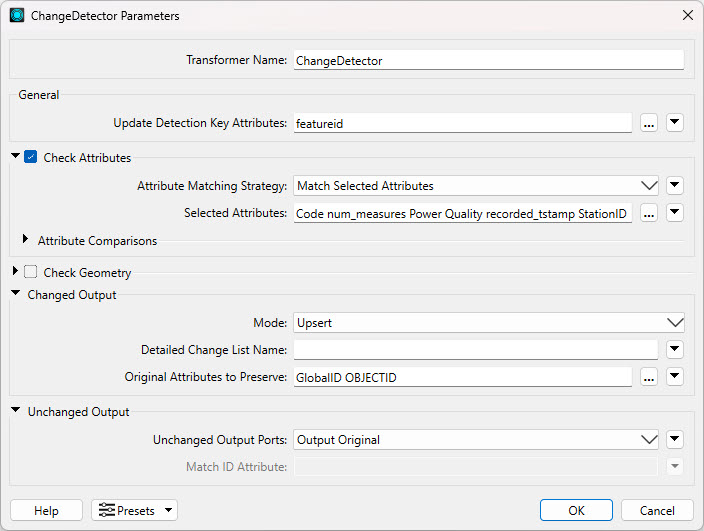
Task: Open arrow menu beside Unchanged Output Ports
Action: [675, 439]
